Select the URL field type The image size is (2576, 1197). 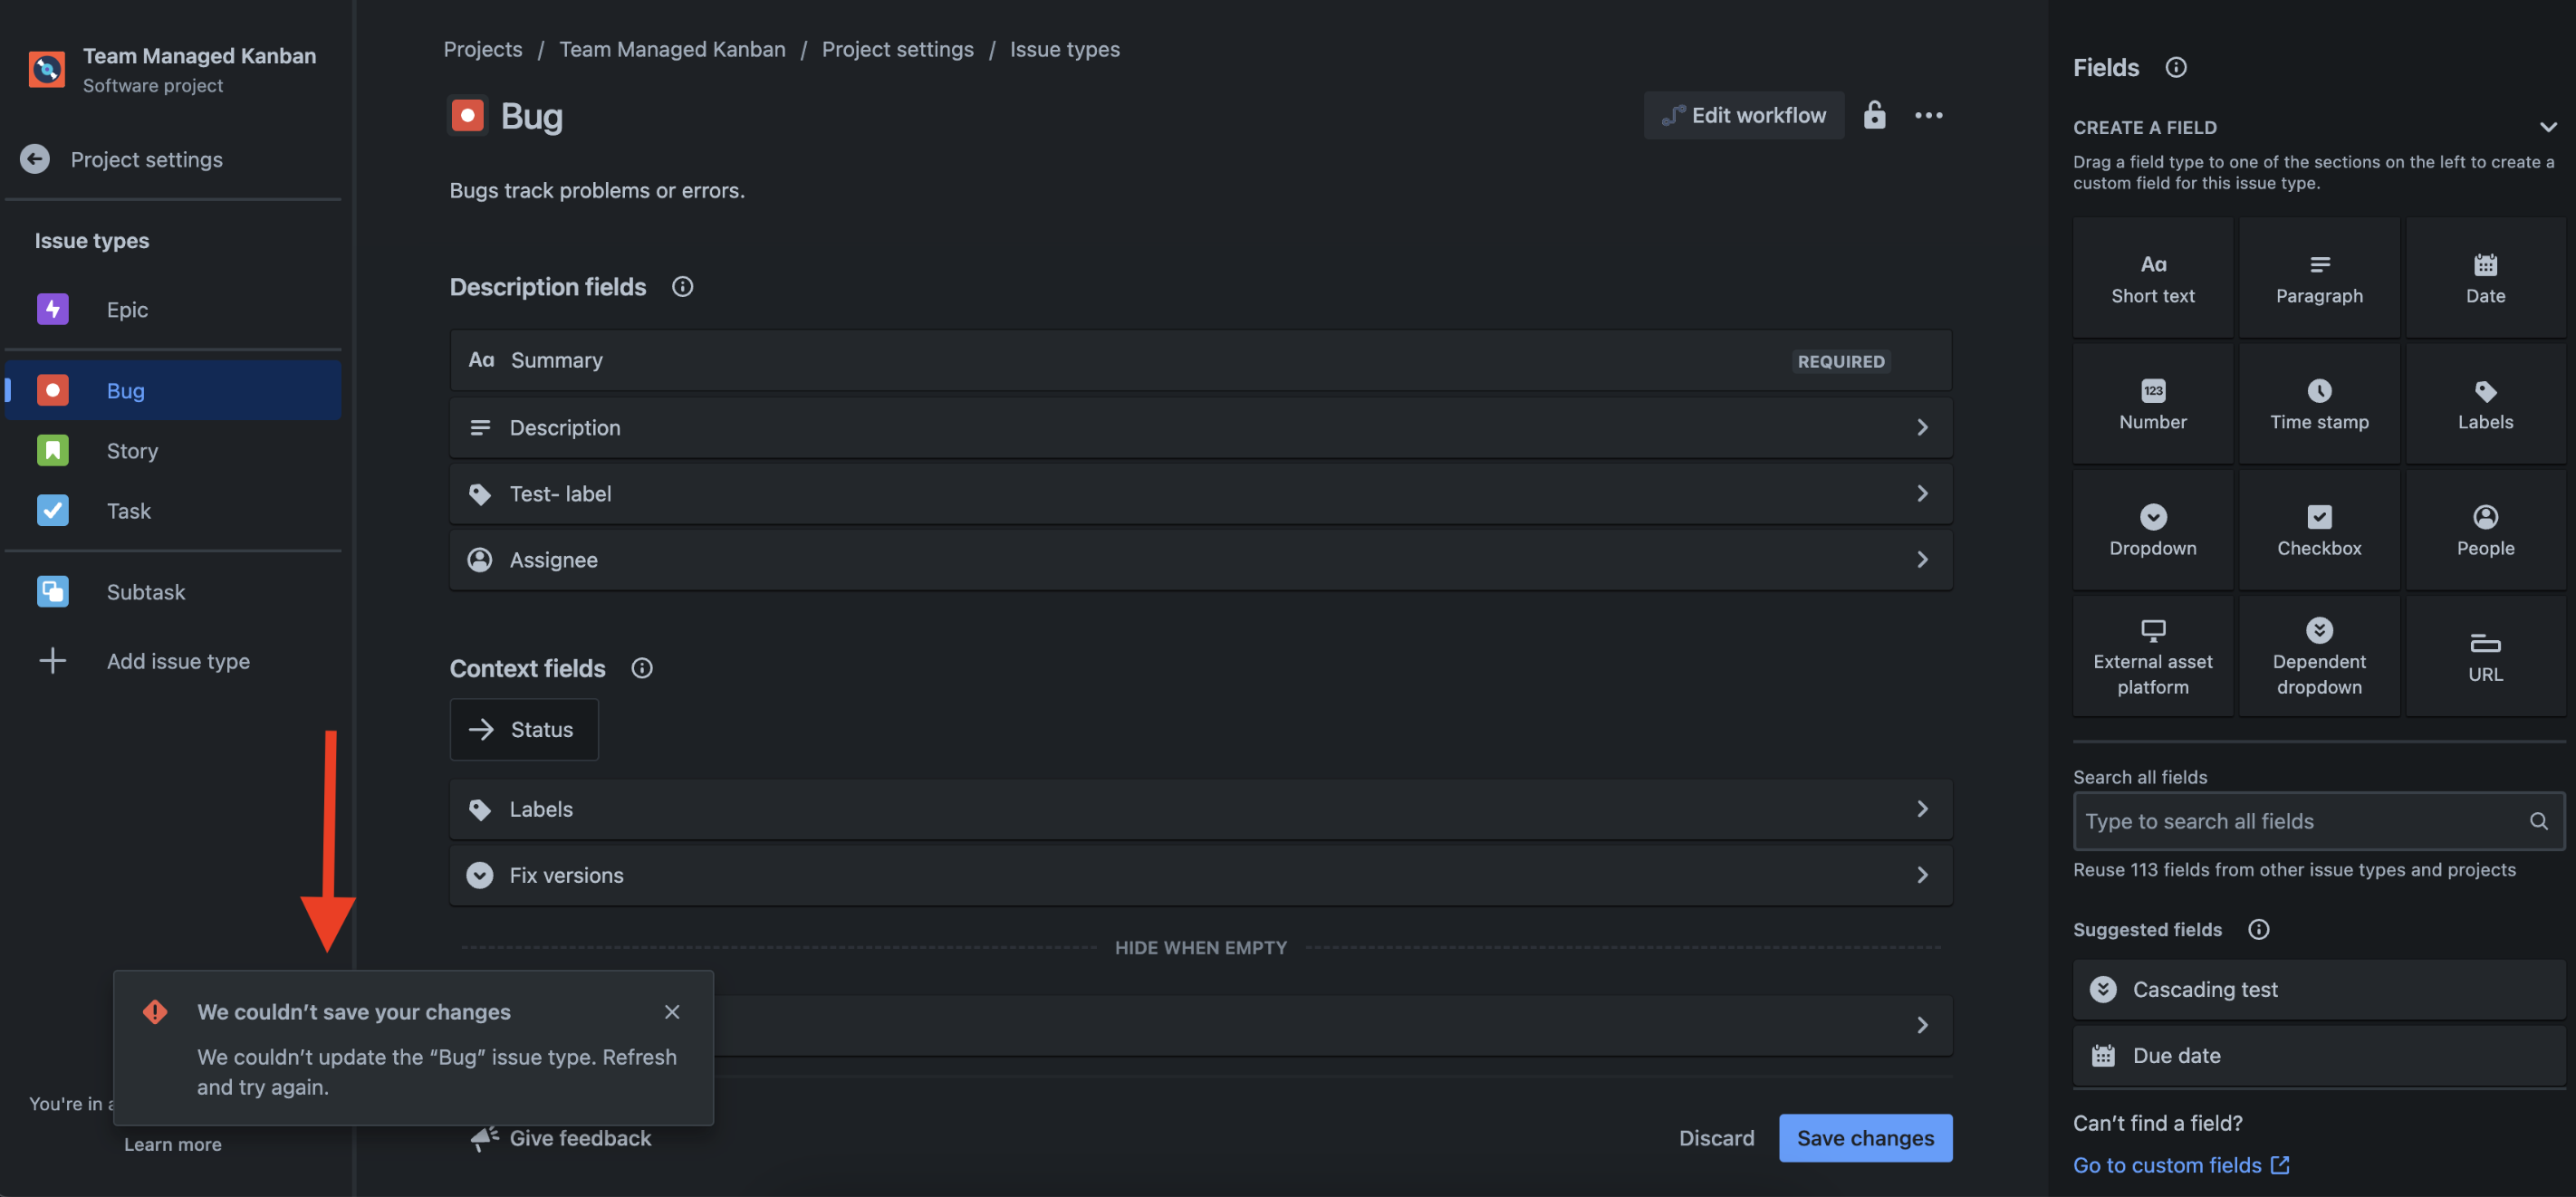pos(2485,656)
